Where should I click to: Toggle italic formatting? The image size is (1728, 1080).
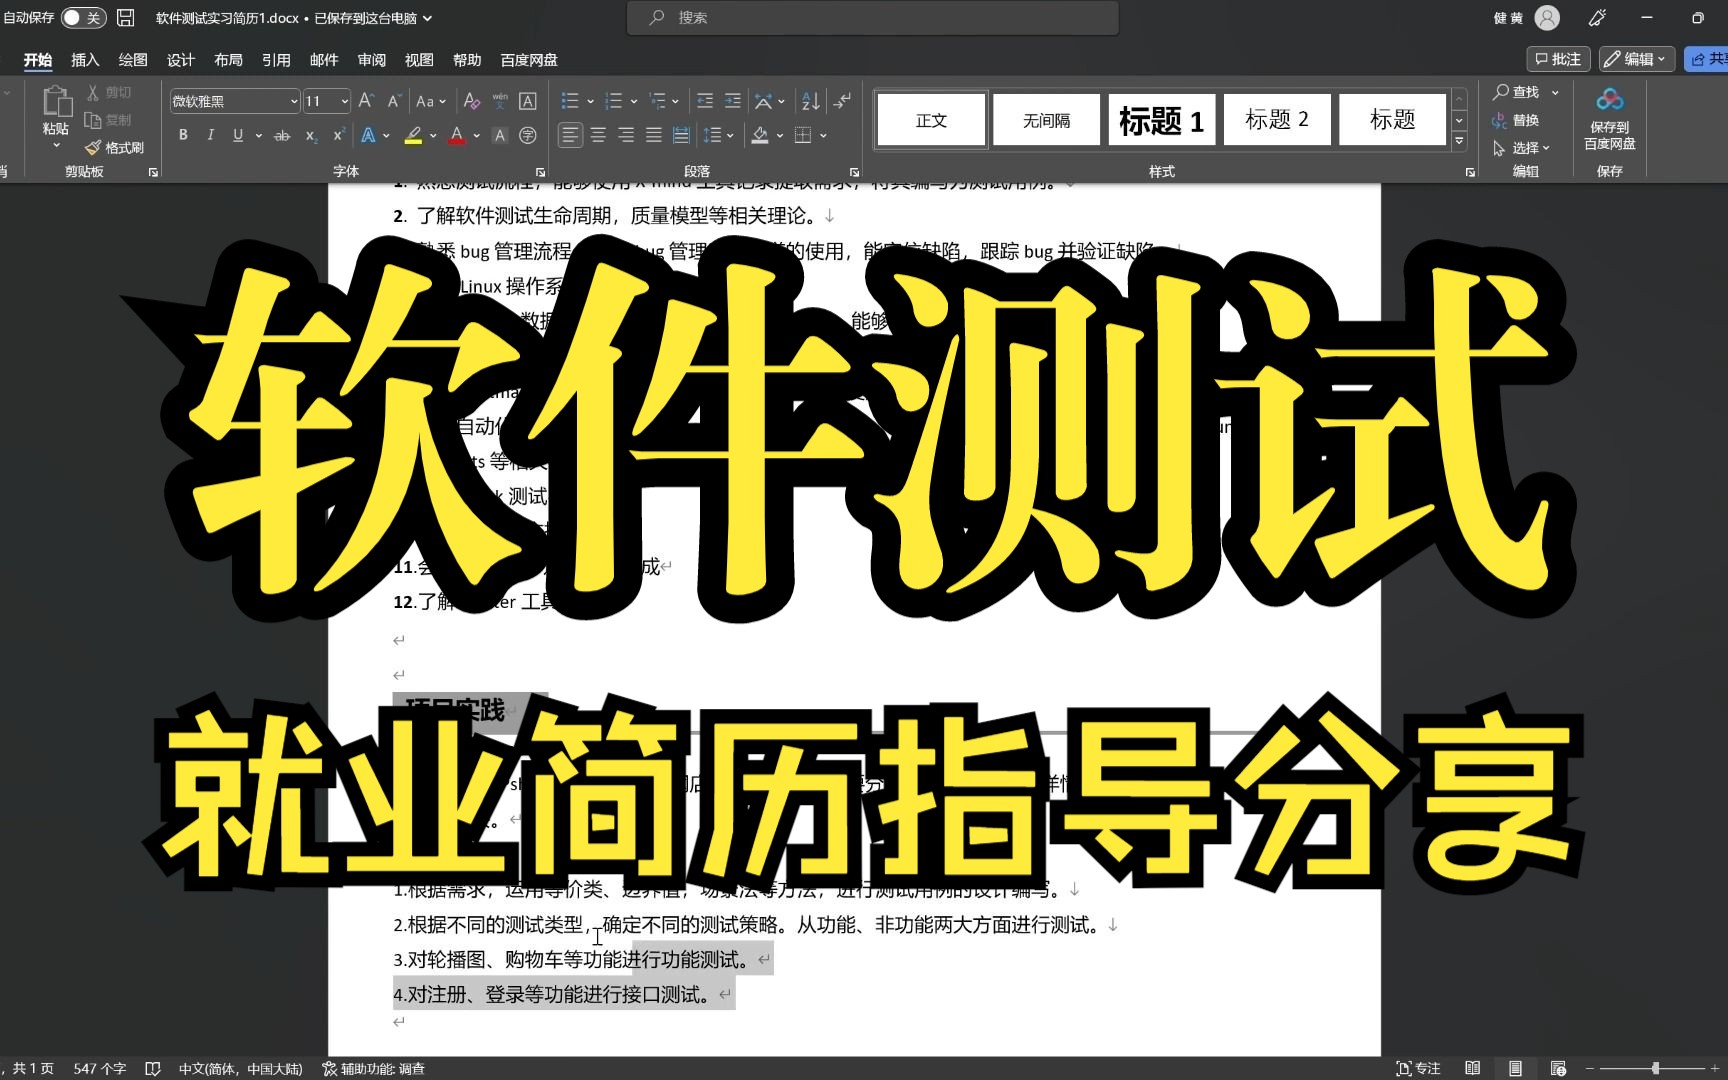pyautogui.click(x=210, y=135)
